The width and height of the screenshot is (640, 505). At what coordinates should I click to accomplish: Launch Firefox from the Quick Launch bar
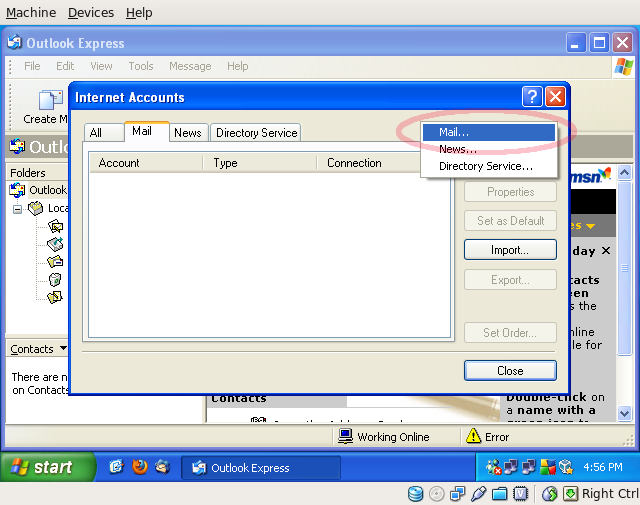click(140, 467)
